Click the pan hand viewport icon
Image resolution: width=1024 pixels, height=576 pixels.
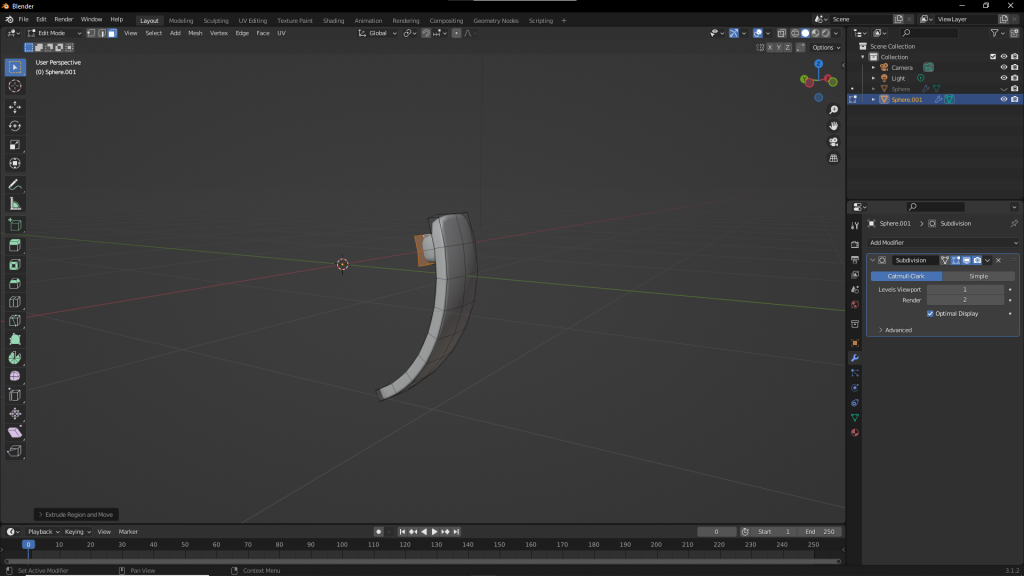[834, 126]
